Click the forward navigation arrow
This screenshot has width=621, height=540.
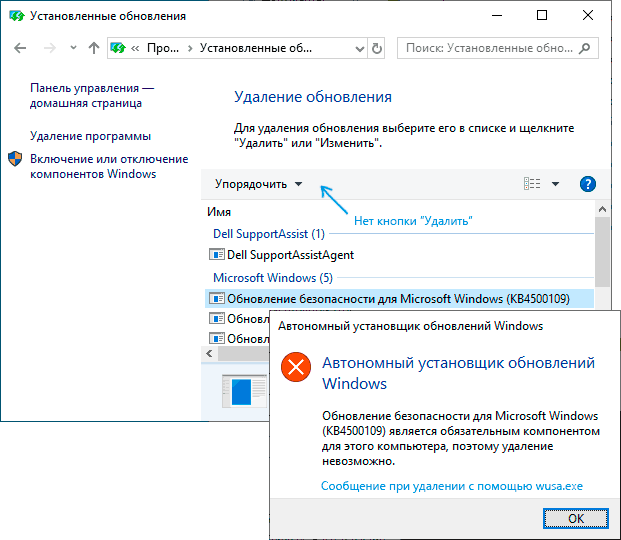(x=50, y=48)
